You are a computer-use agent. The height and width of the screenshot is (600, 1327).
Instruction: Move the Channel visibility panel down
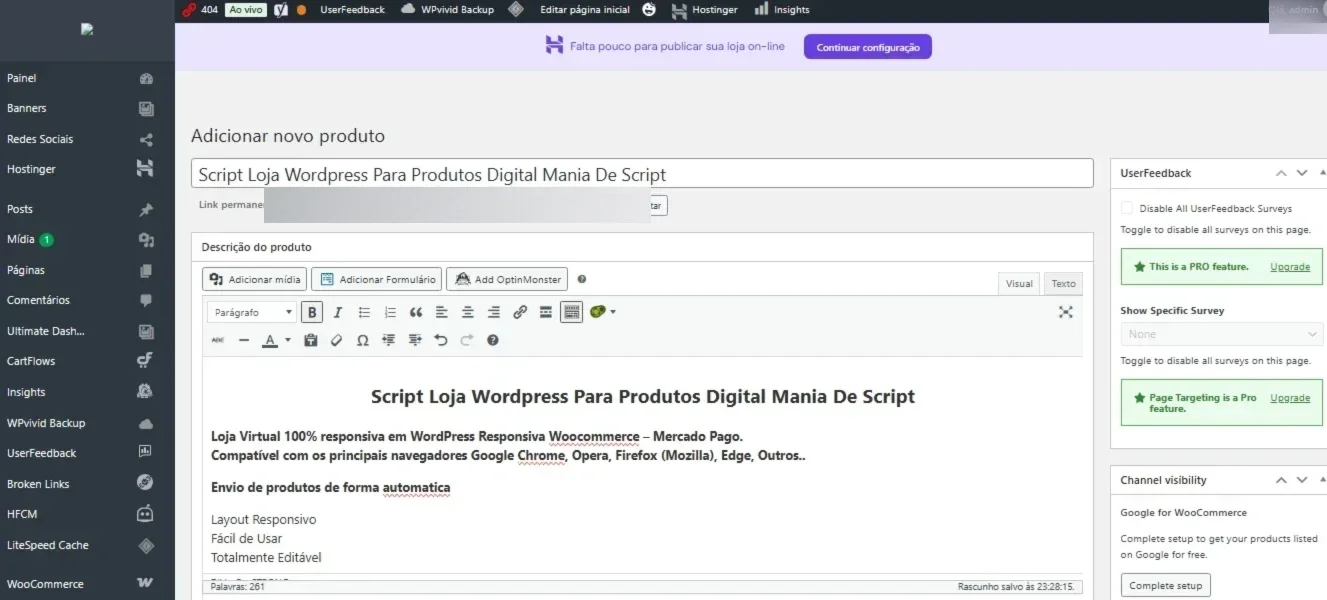(x=1302, y=480)
